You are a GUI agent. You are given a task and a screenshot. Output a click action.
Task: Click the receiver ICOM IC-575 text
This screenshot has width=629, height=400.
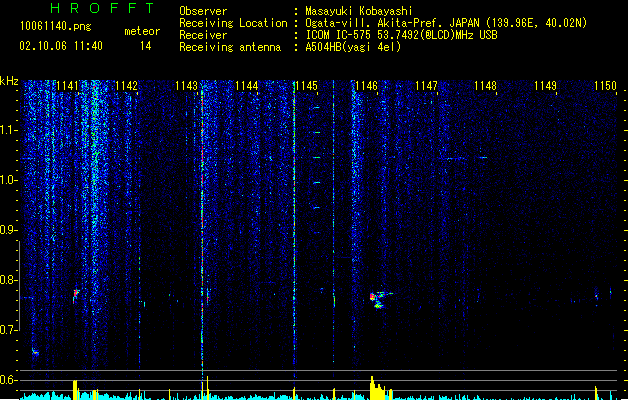coord(402,35)
